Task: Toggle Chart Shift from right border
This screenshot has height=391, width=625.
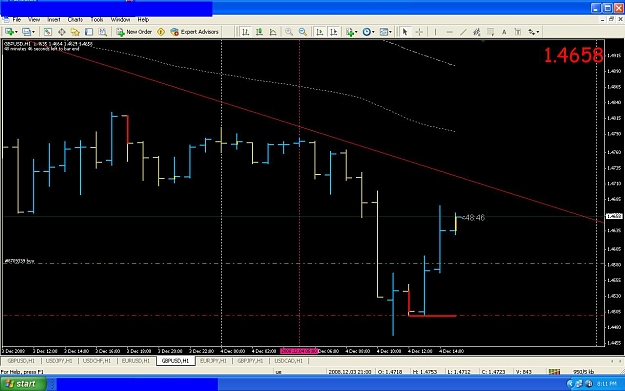Action: point(334,32)
